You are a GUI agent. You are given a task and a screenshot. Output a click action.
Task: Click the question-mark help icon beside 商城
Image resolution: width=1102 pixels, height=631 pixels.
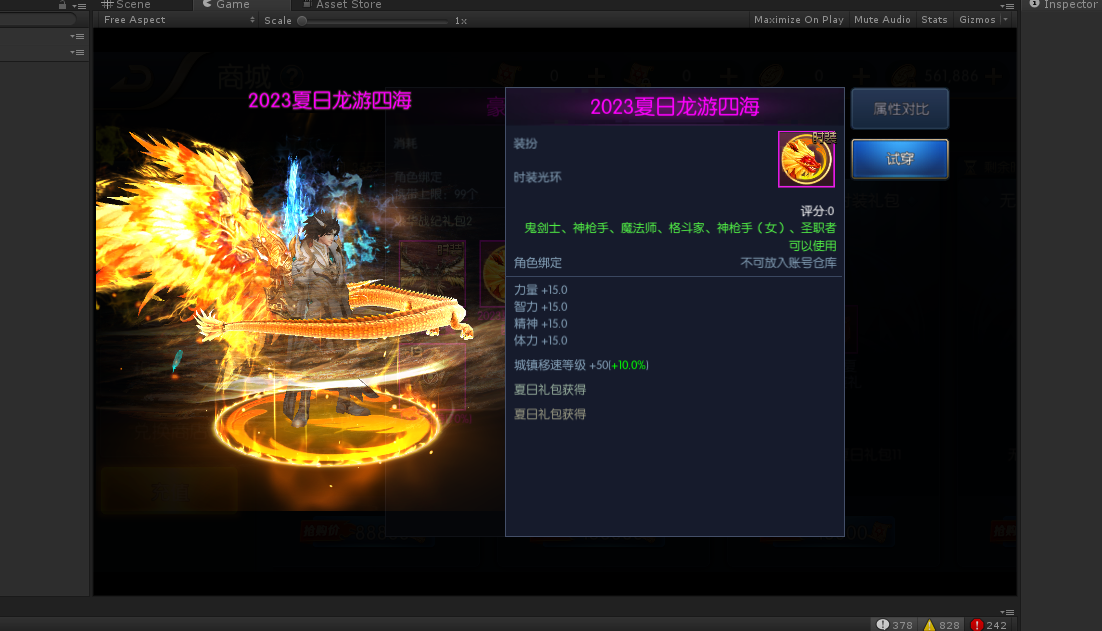click(x=290, y=76)
